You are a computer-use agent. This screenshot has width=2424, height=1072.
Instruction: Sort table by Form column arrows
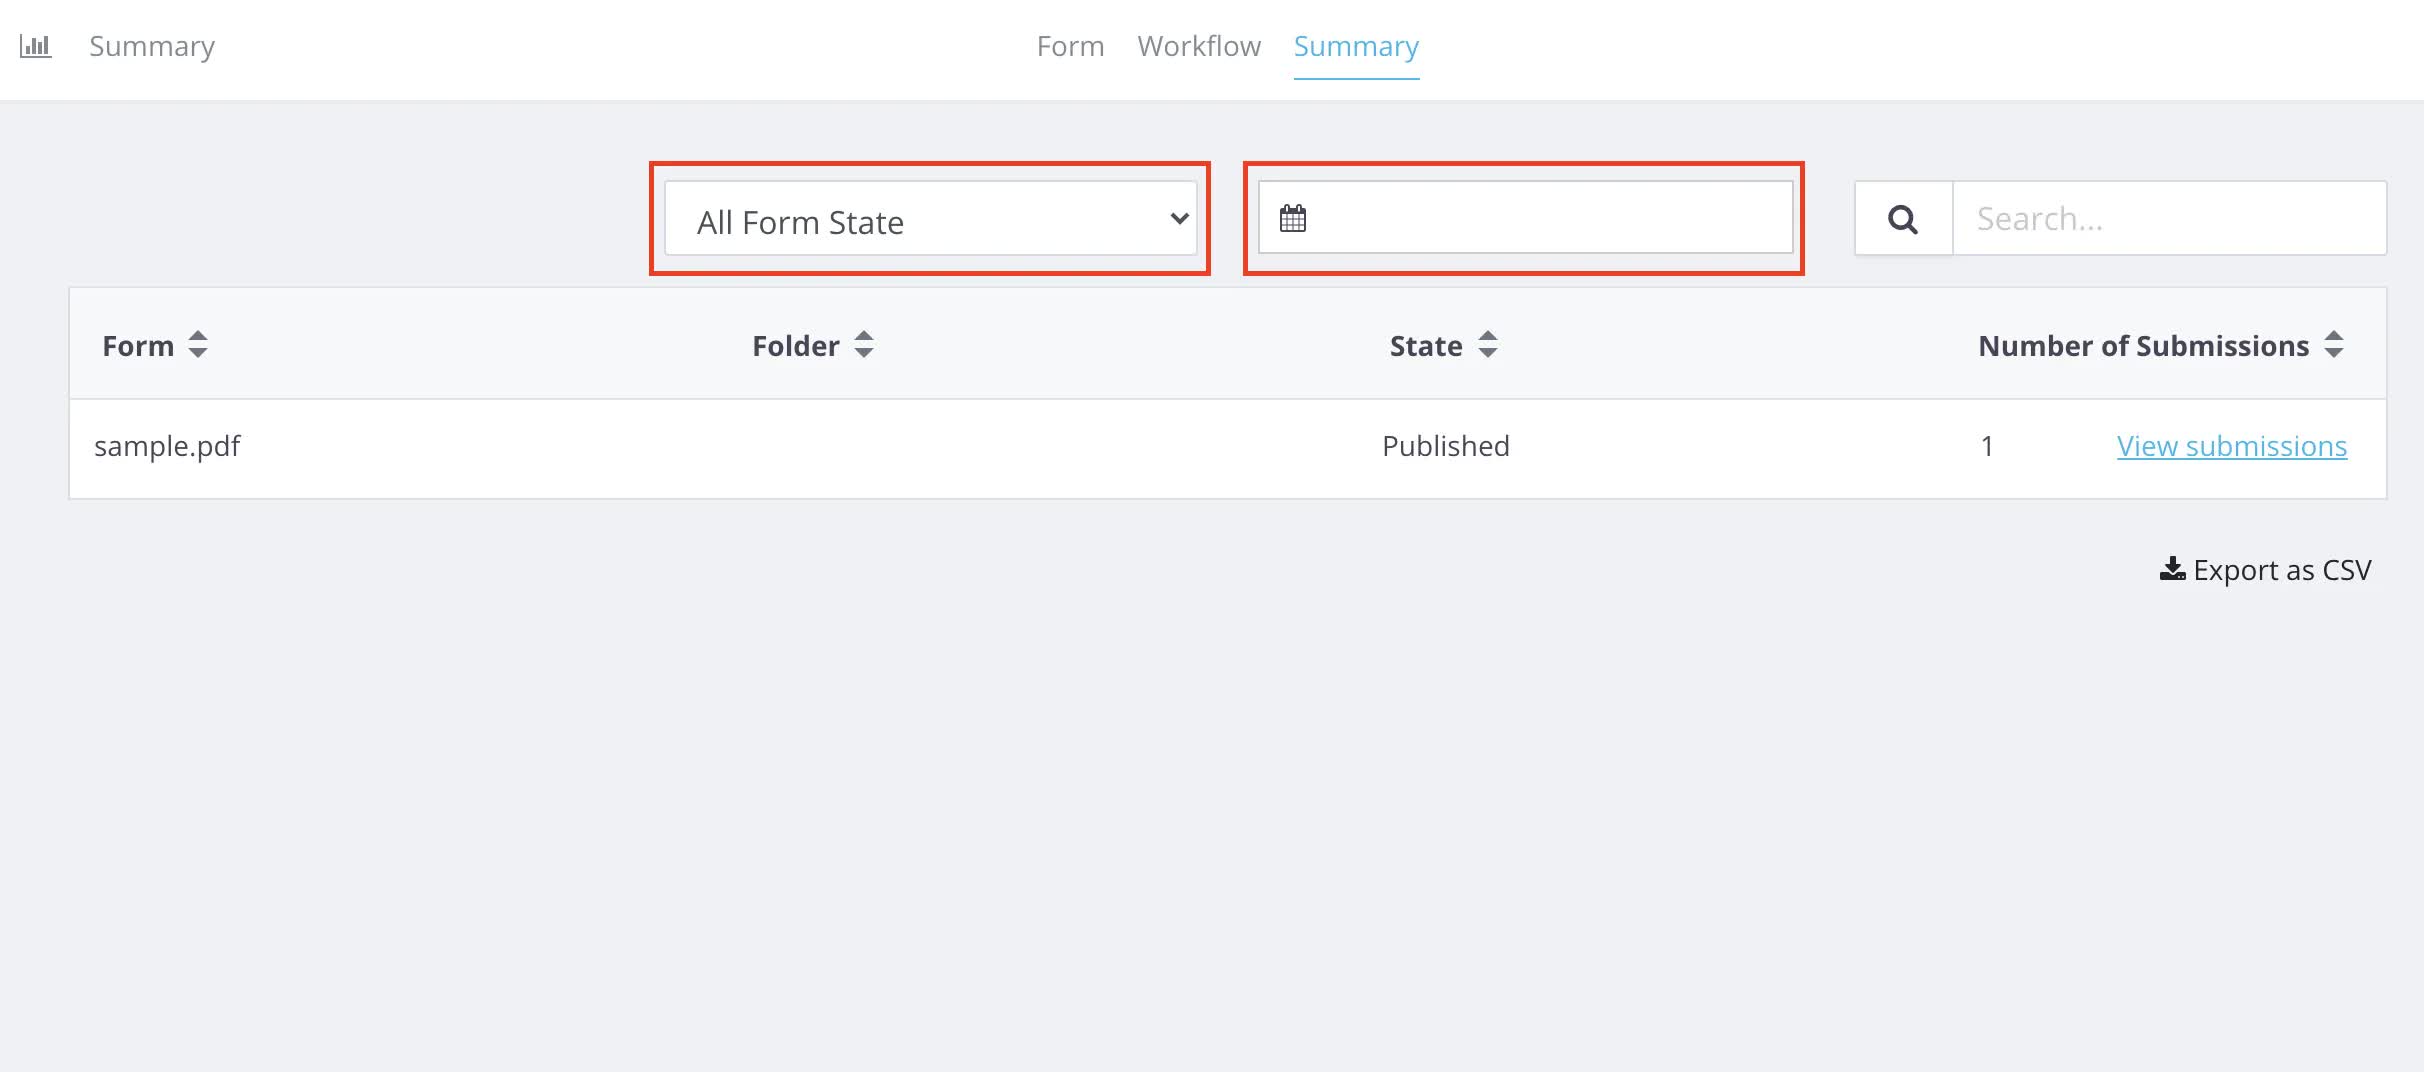(198, 345)
